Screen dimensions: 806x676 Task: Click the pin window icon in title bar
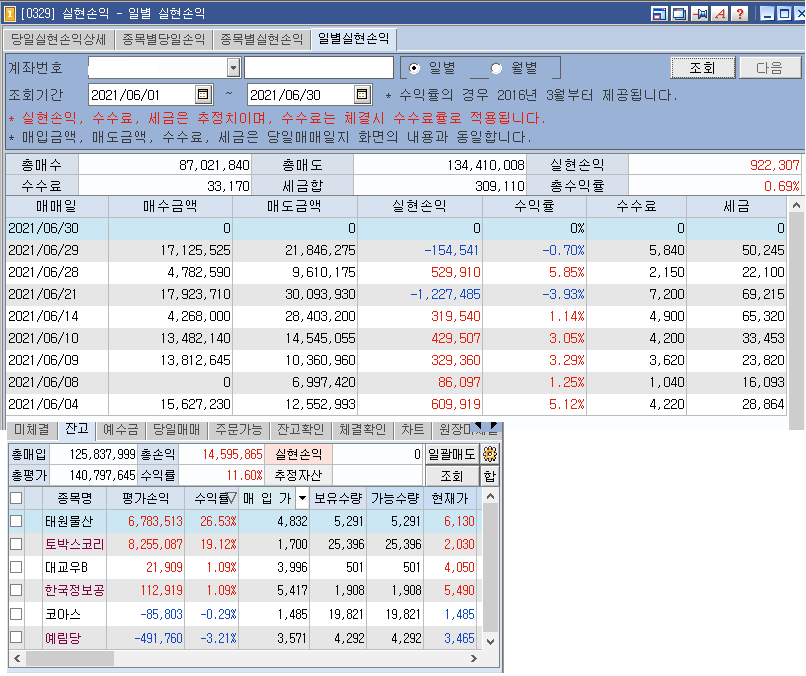pos(700,13)
